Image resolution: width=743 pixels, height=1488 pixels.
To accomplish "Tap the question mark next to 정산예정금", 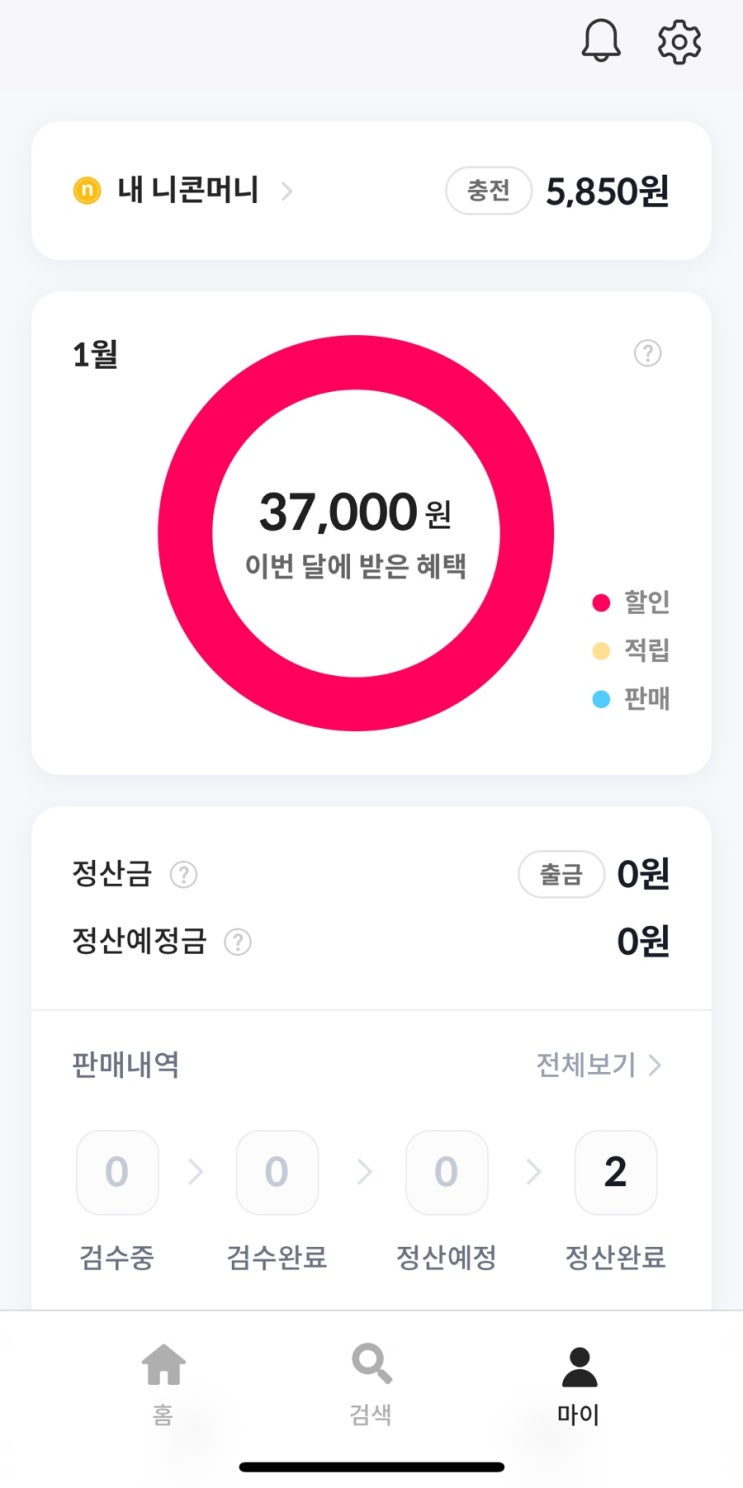I will (x=237, y=942).
